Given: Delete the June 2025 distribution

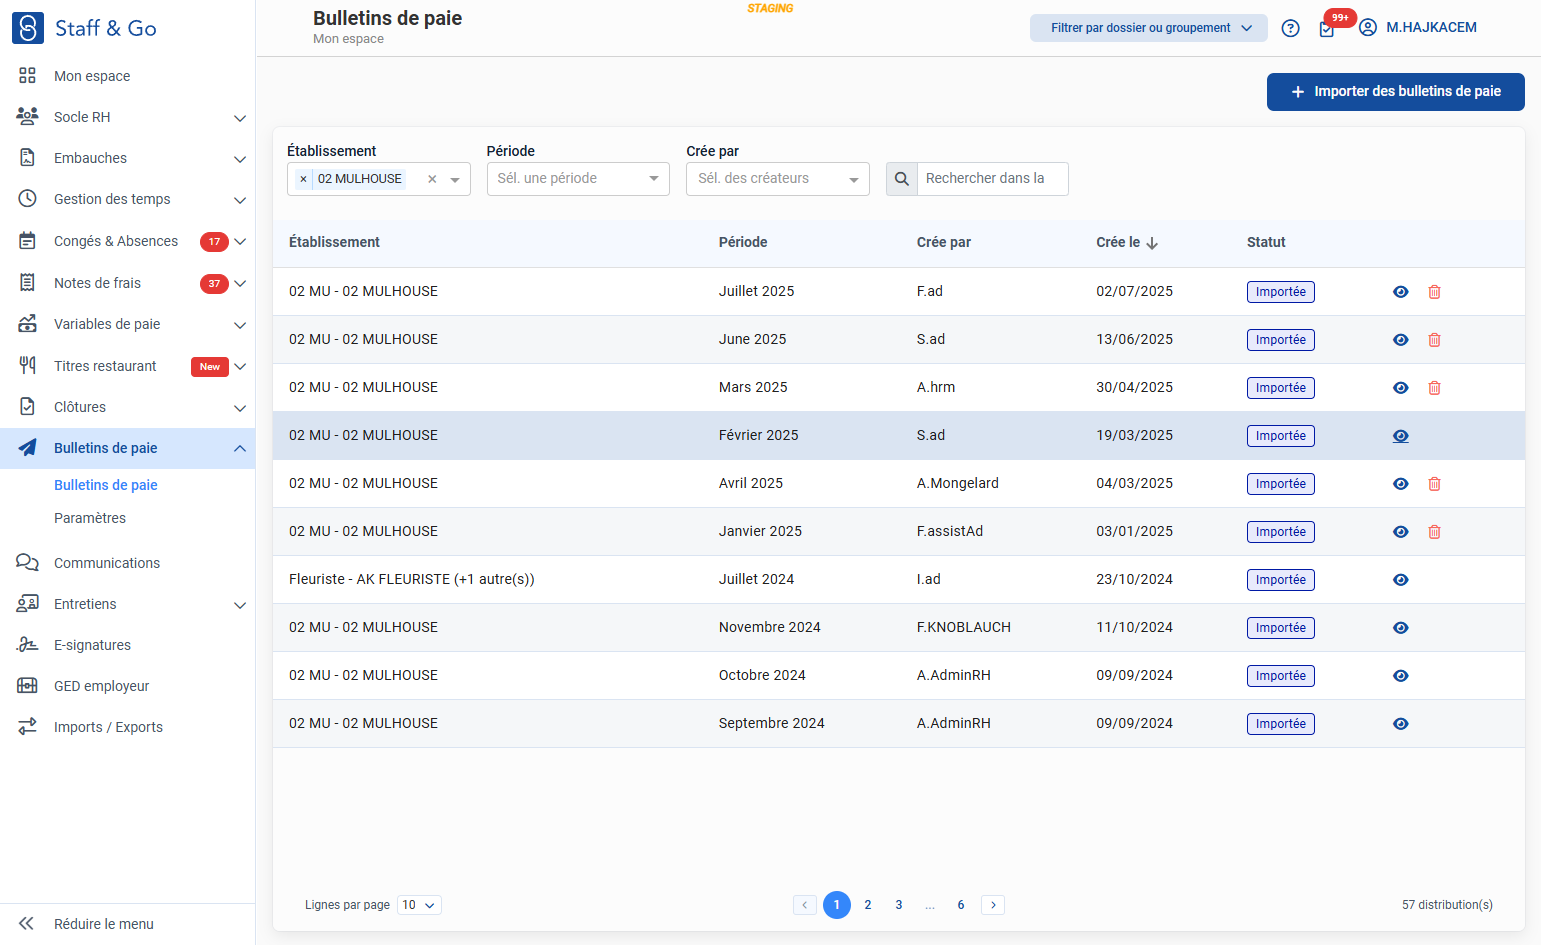Looking at the screenshot, I should pyautogui.click(x=1434, y=340).
